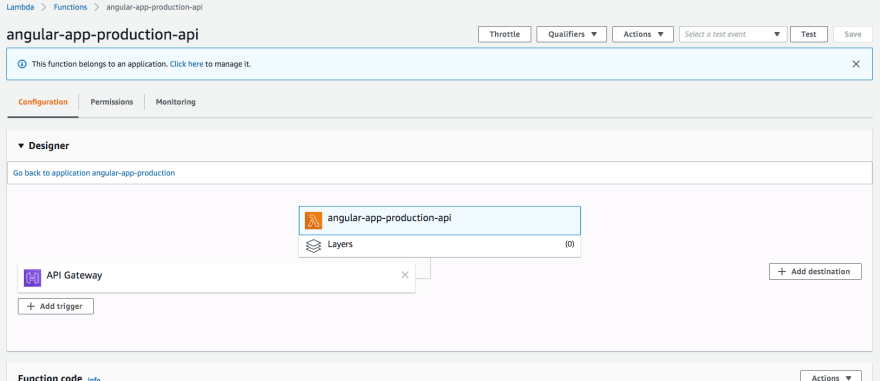The height and width of the screenshot is (381, 880).
Task: Switch to the Permissions tab
Action: 112,102
